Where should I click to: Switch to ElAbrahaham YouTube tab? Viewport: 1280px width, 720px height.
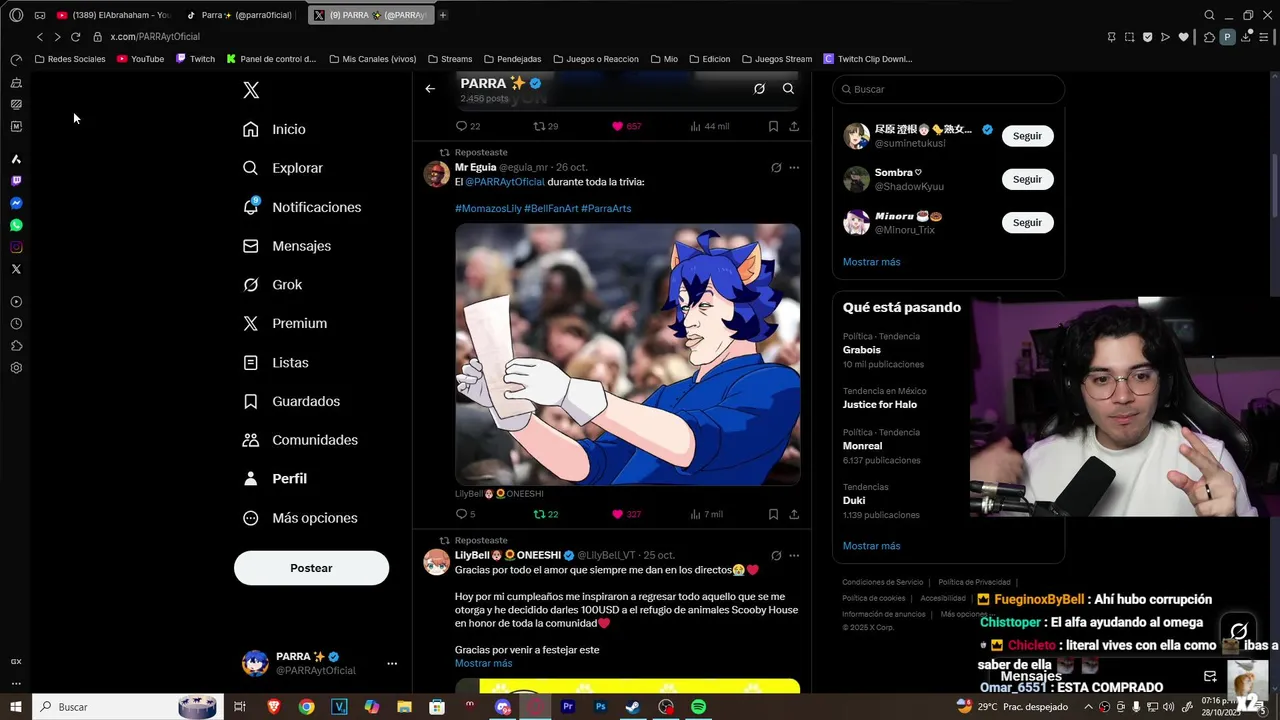pyautogui.click(x=113, y=15)
